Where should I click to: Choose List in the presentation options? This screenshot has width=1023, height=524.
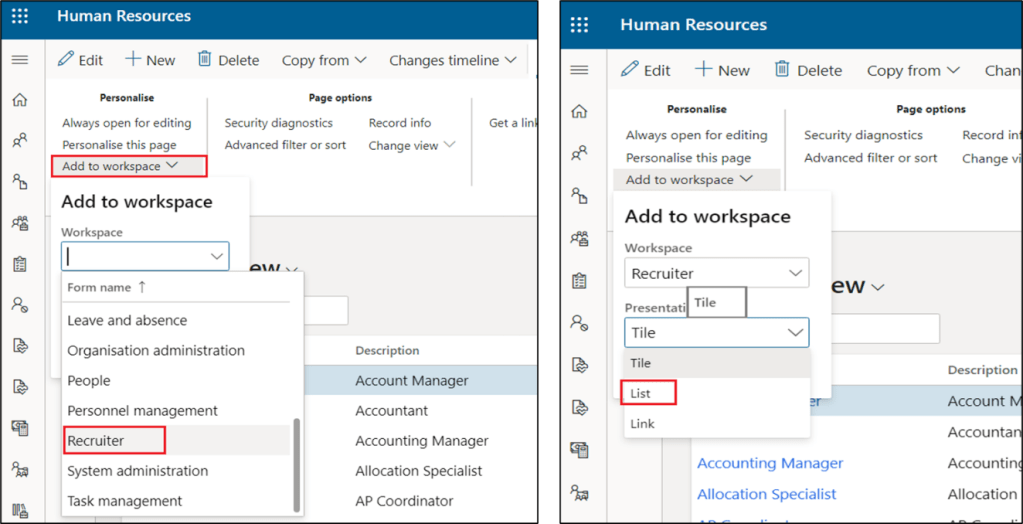640,393
